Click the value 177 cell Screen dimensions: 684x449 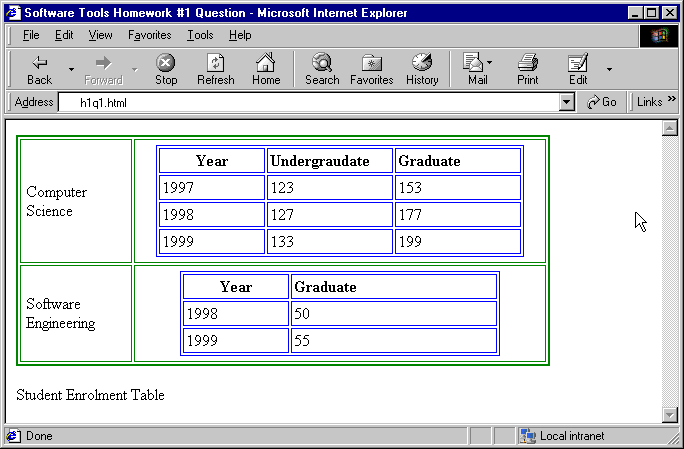coord(458,215)
